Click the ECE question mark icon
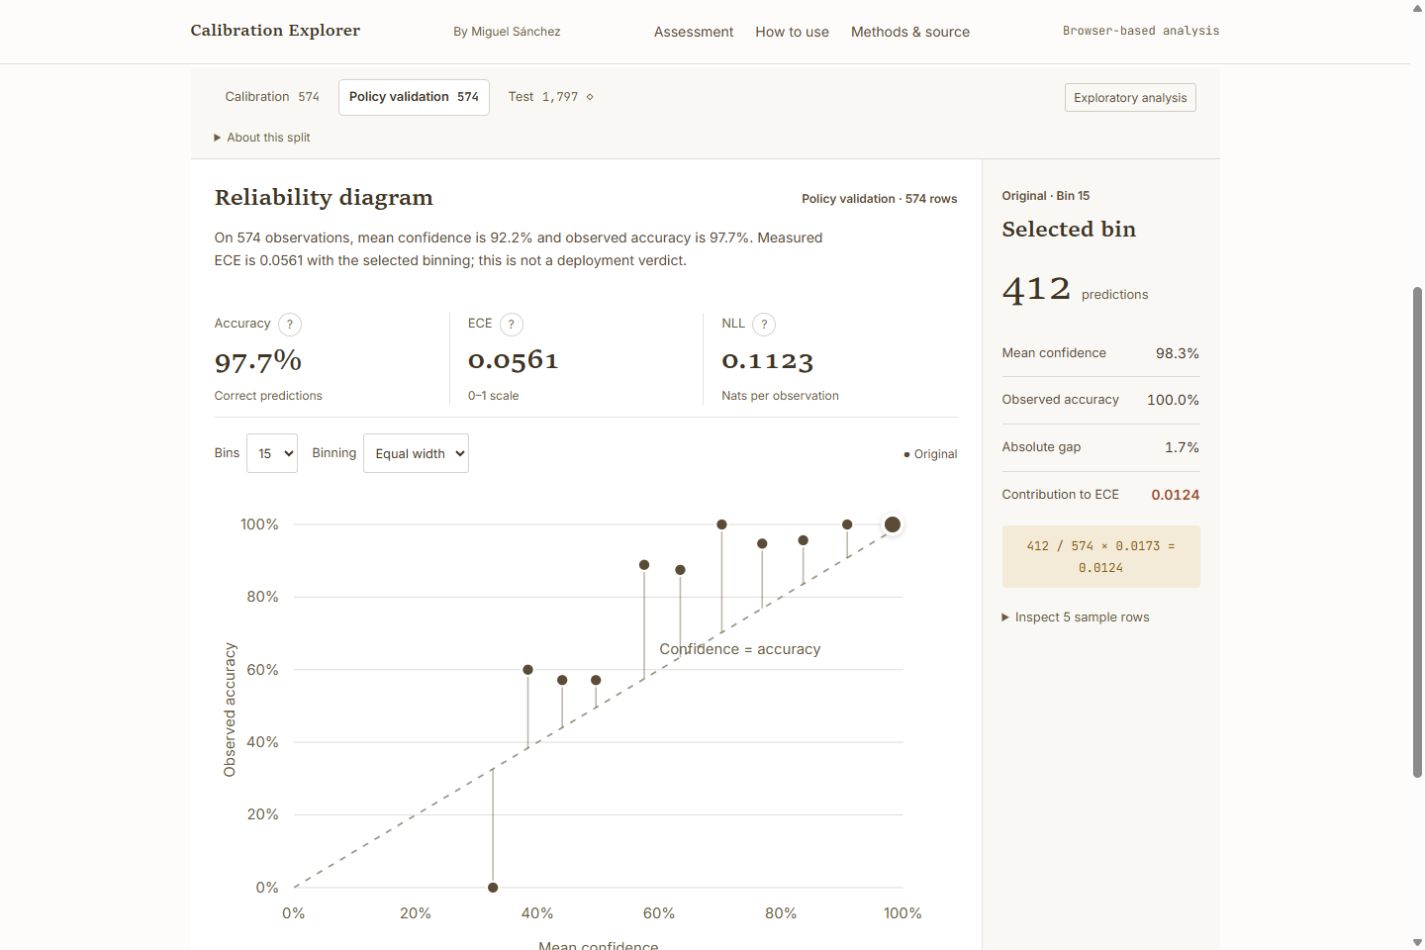 pos(511,324)
